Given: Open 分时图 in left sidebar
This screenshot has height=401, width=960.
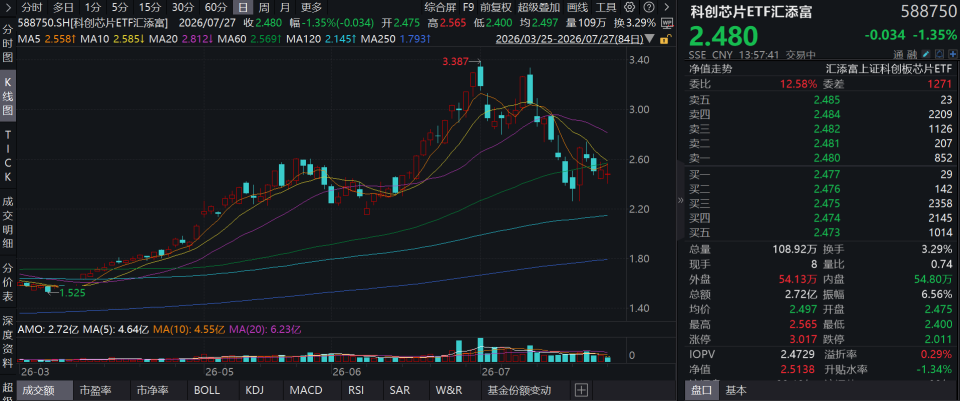Looking at the screenshot, I should tap(7, 45).
